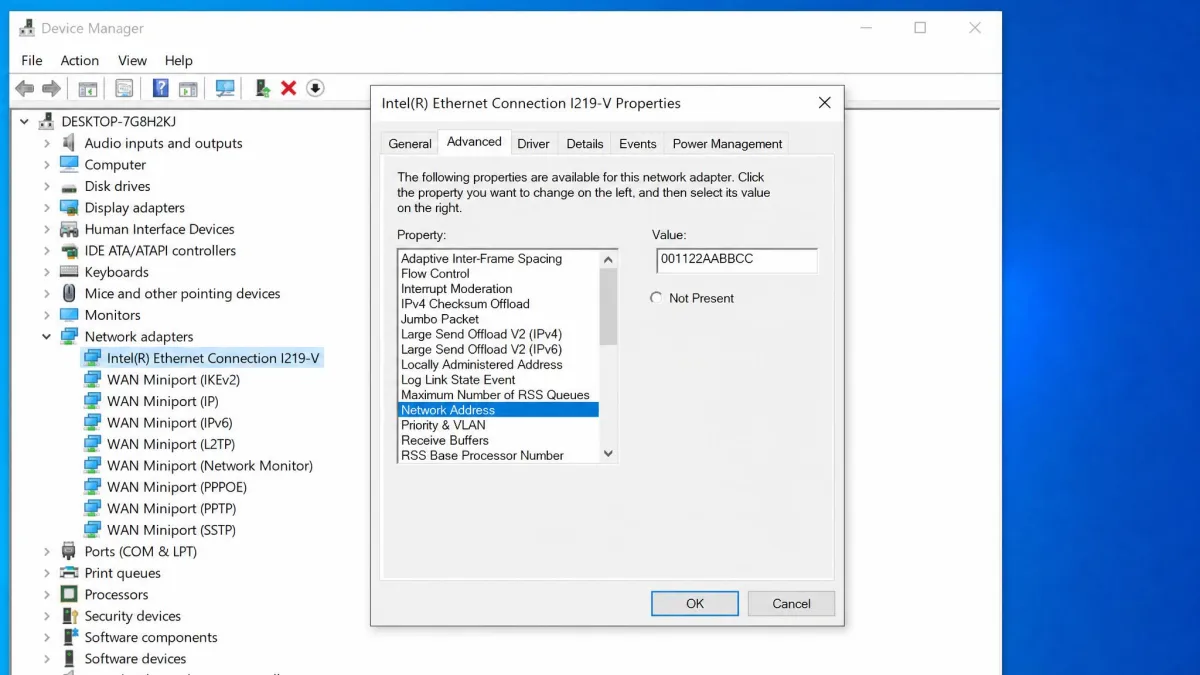
Task: Select Intel(R) Ethernet Connection I219-V in tree
Action: click(x=213, y=358)
